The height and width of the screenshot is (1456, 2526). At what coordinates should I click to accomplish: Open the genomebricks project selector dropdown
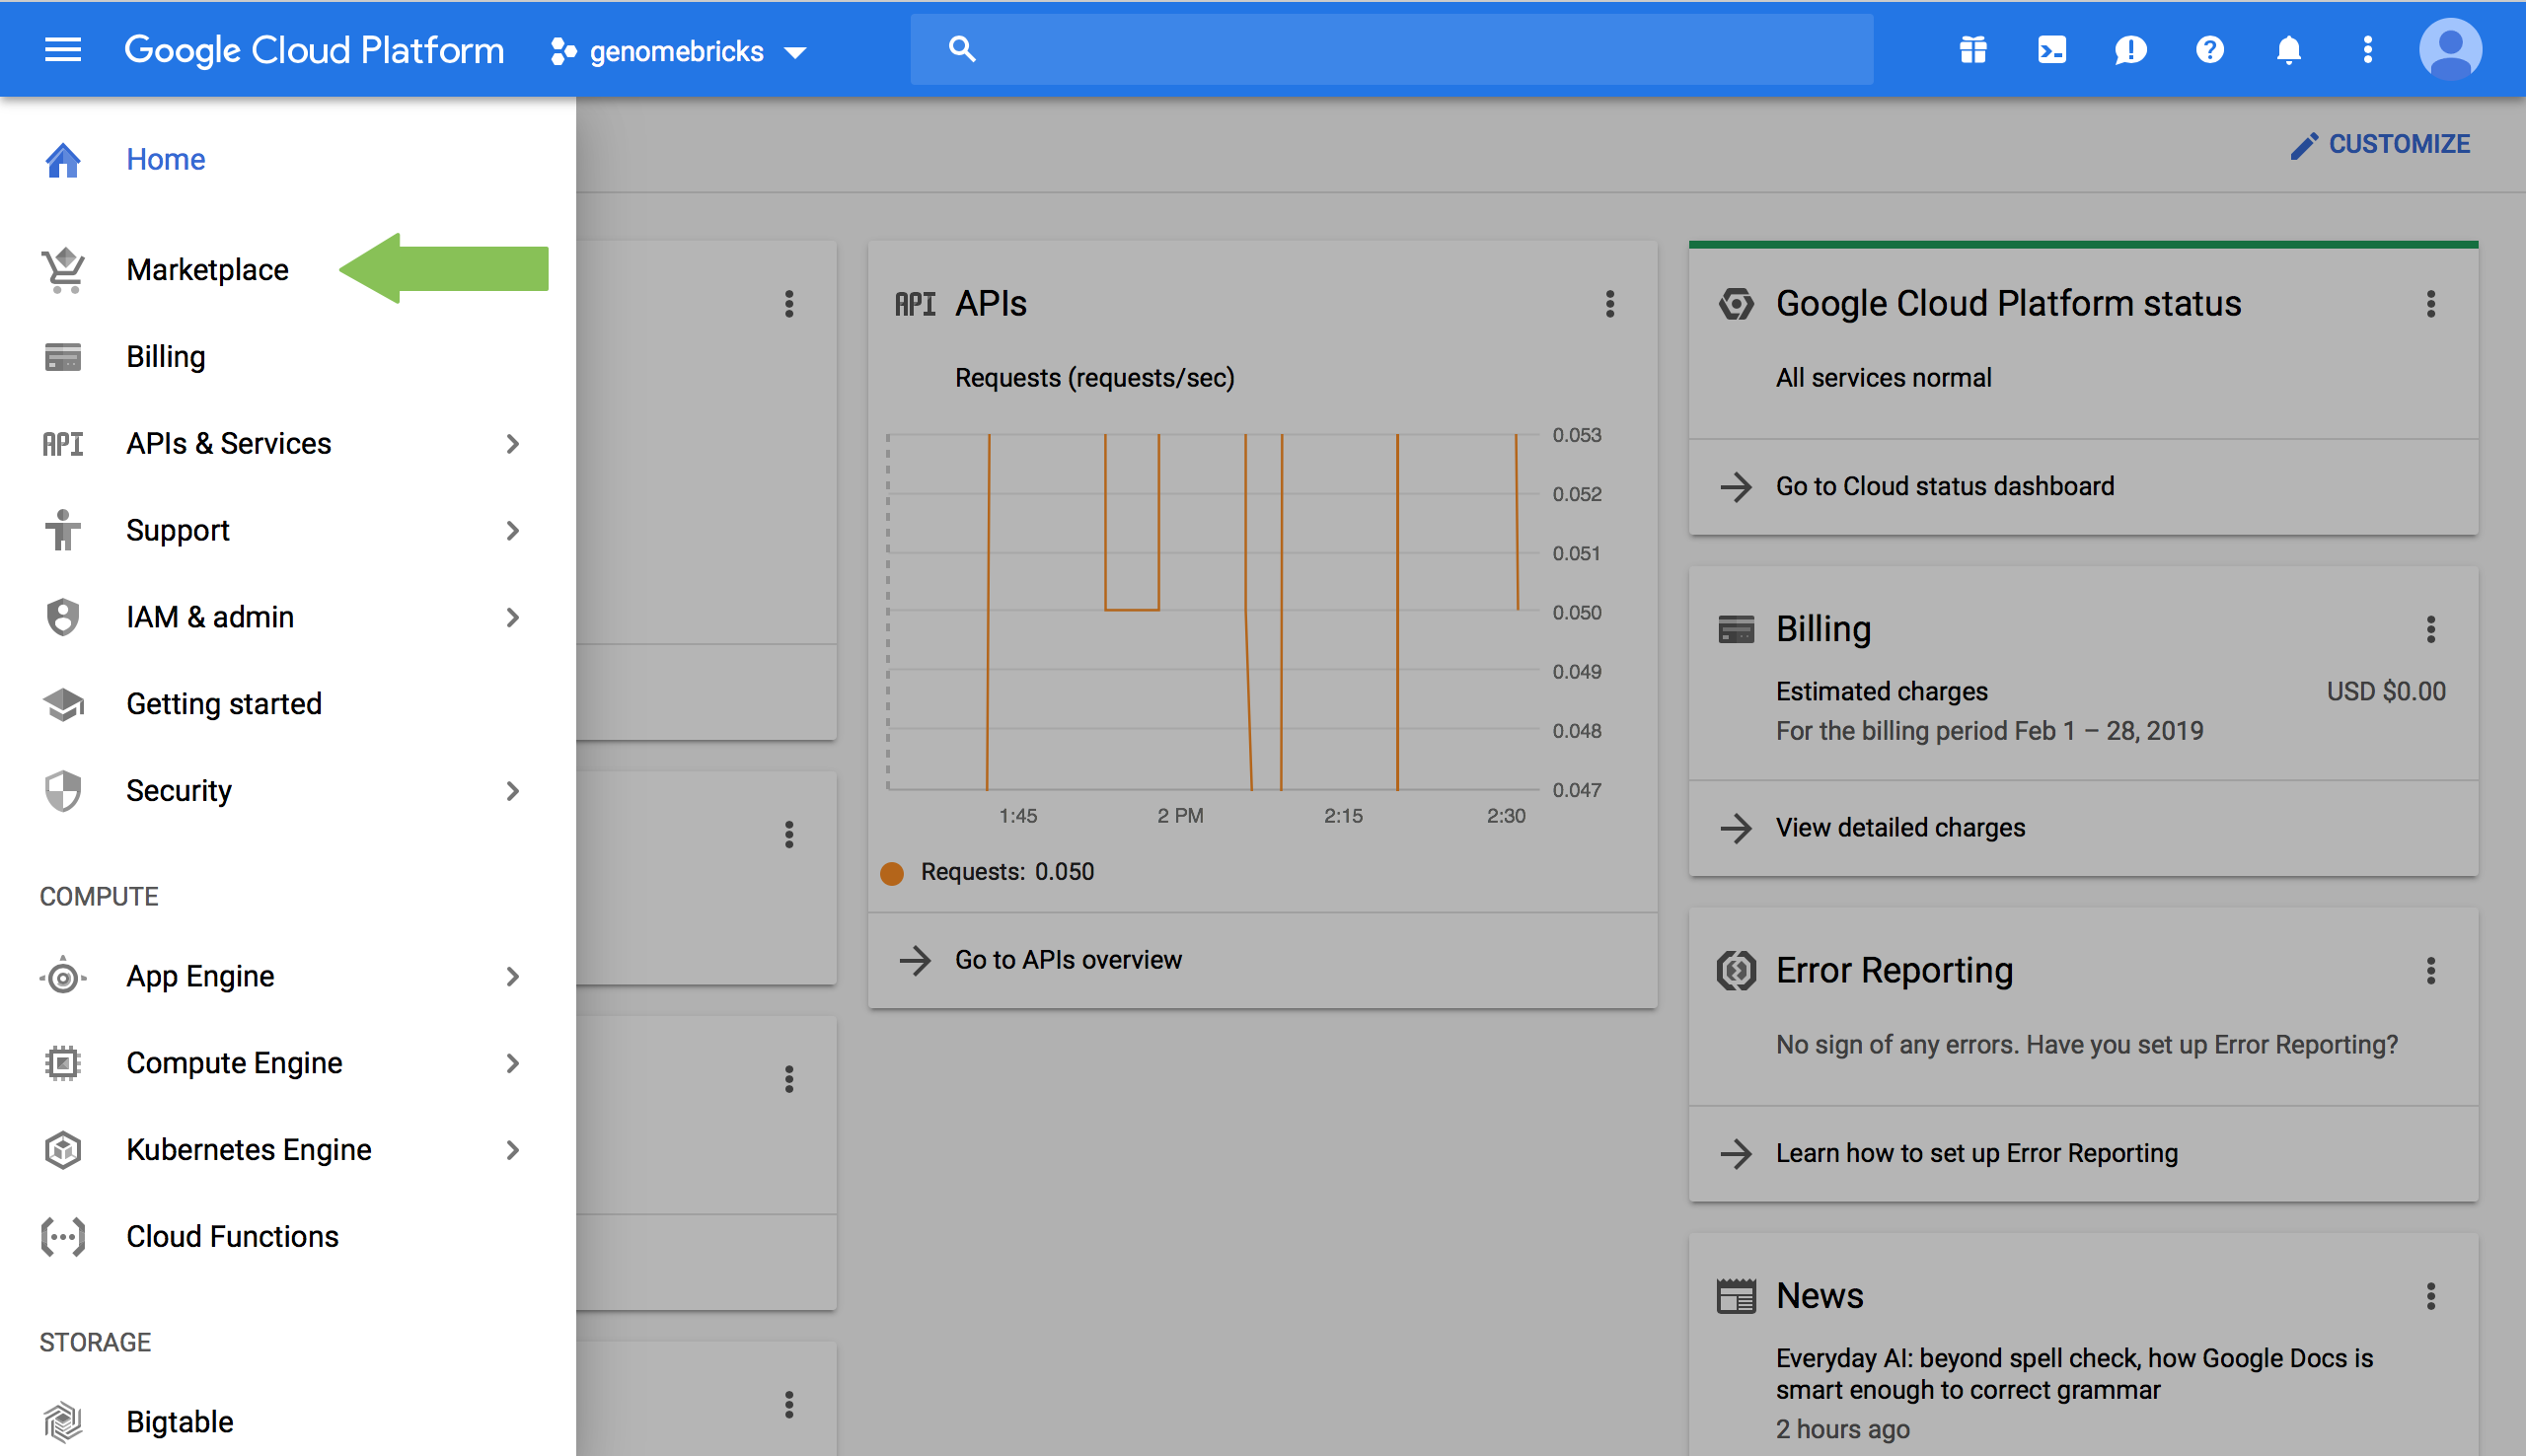(680, 51)
